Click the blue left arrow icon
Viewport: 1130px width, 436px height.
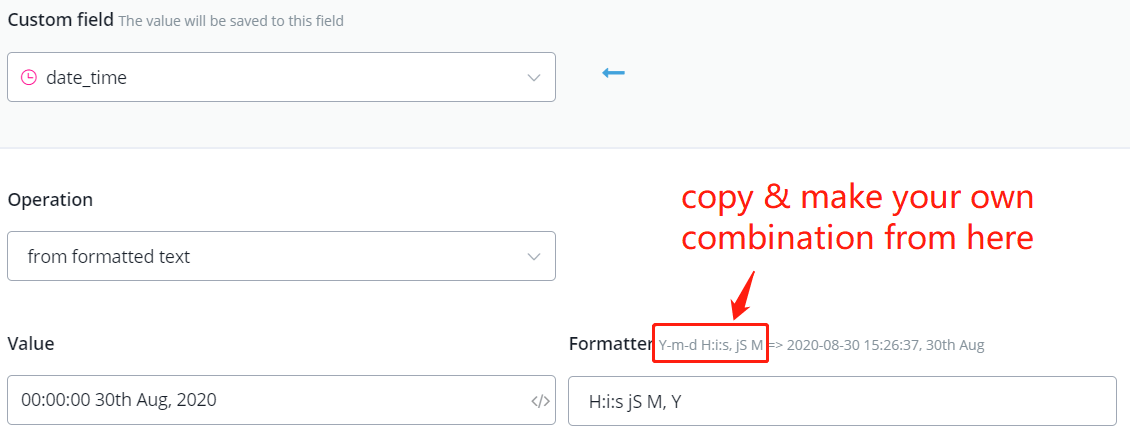click(613, 73)
